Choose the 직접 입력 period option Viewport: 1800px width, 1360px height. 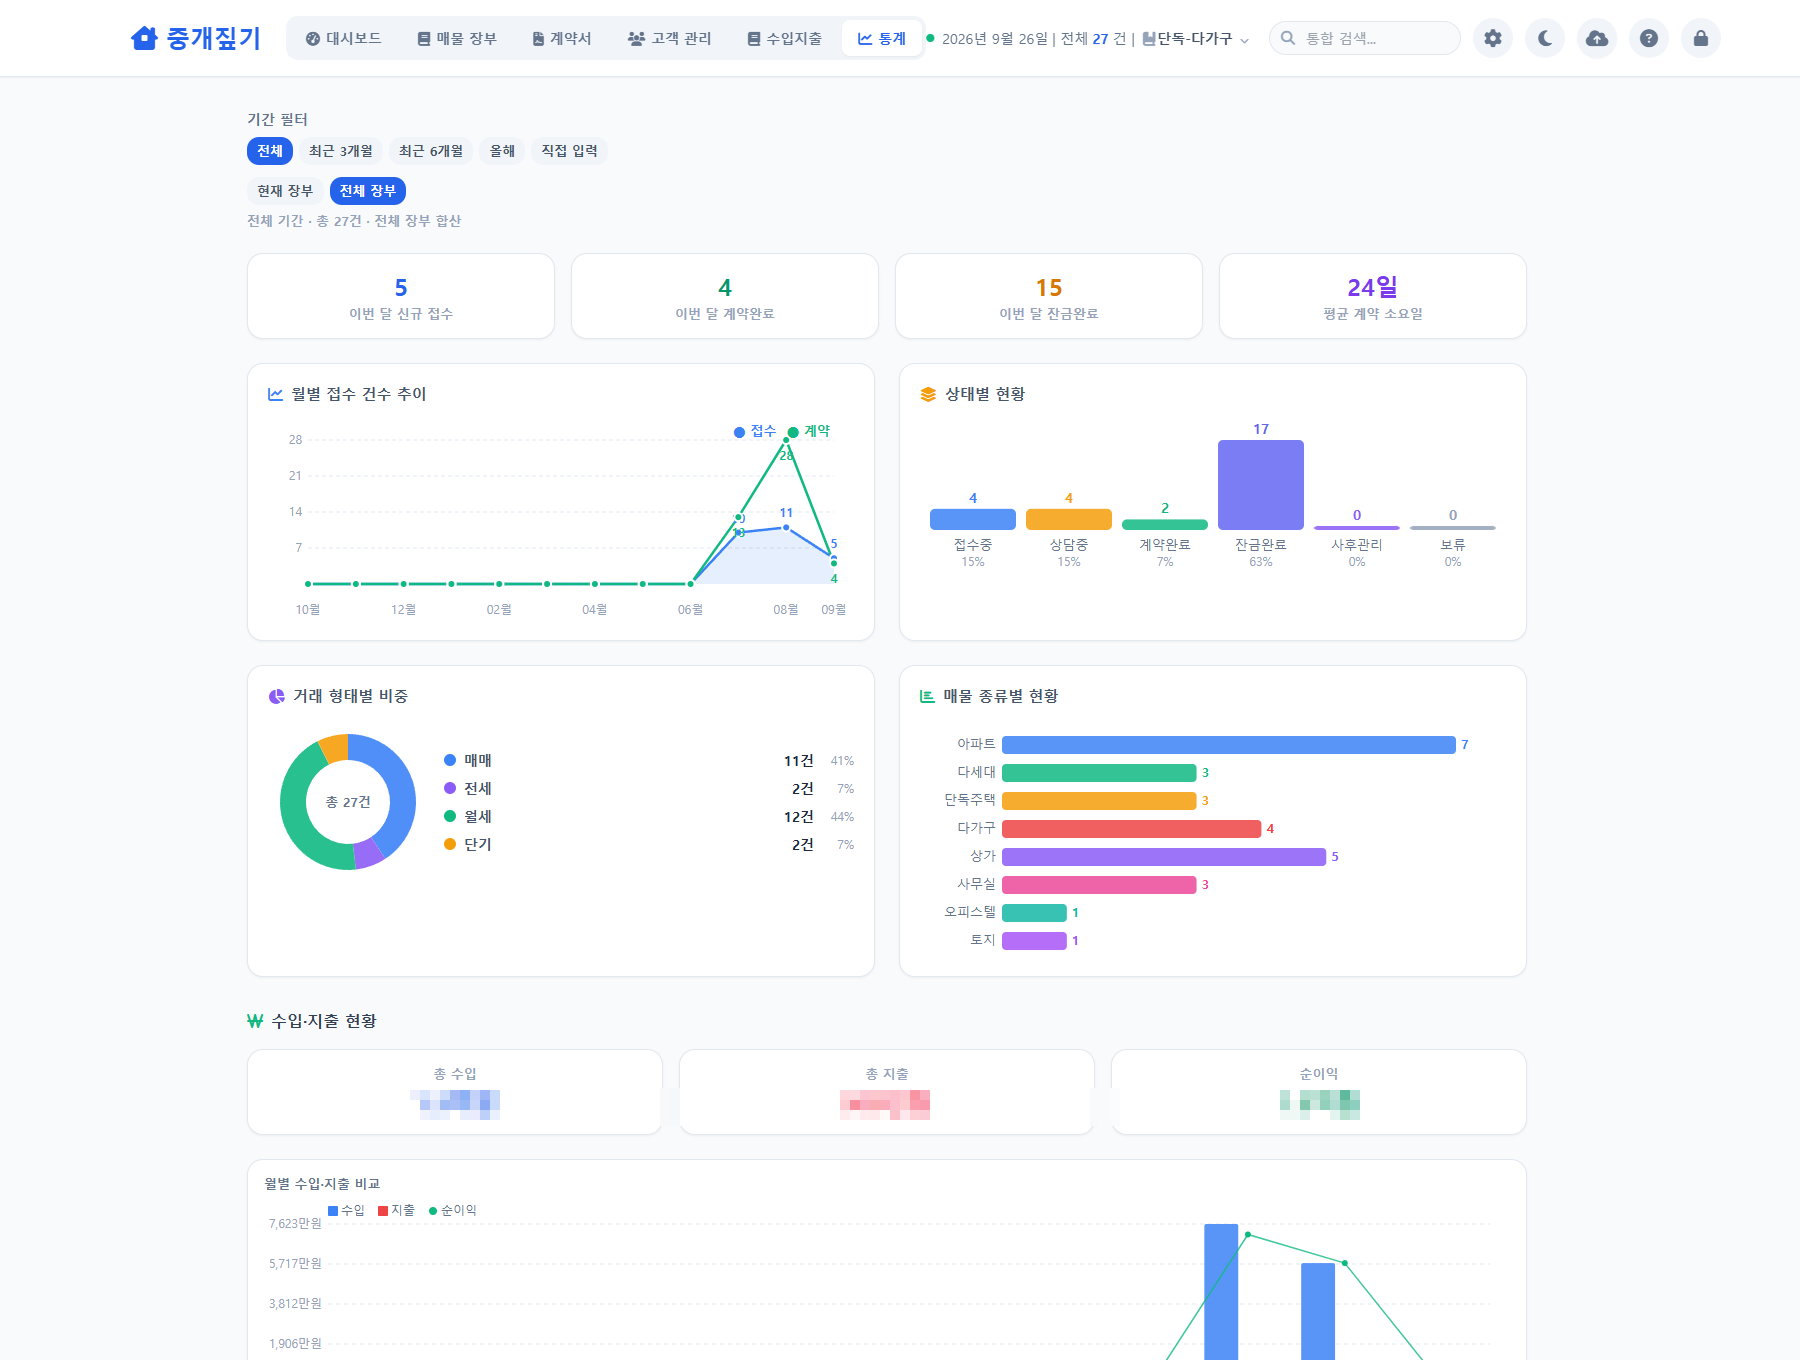coord(570,151)
